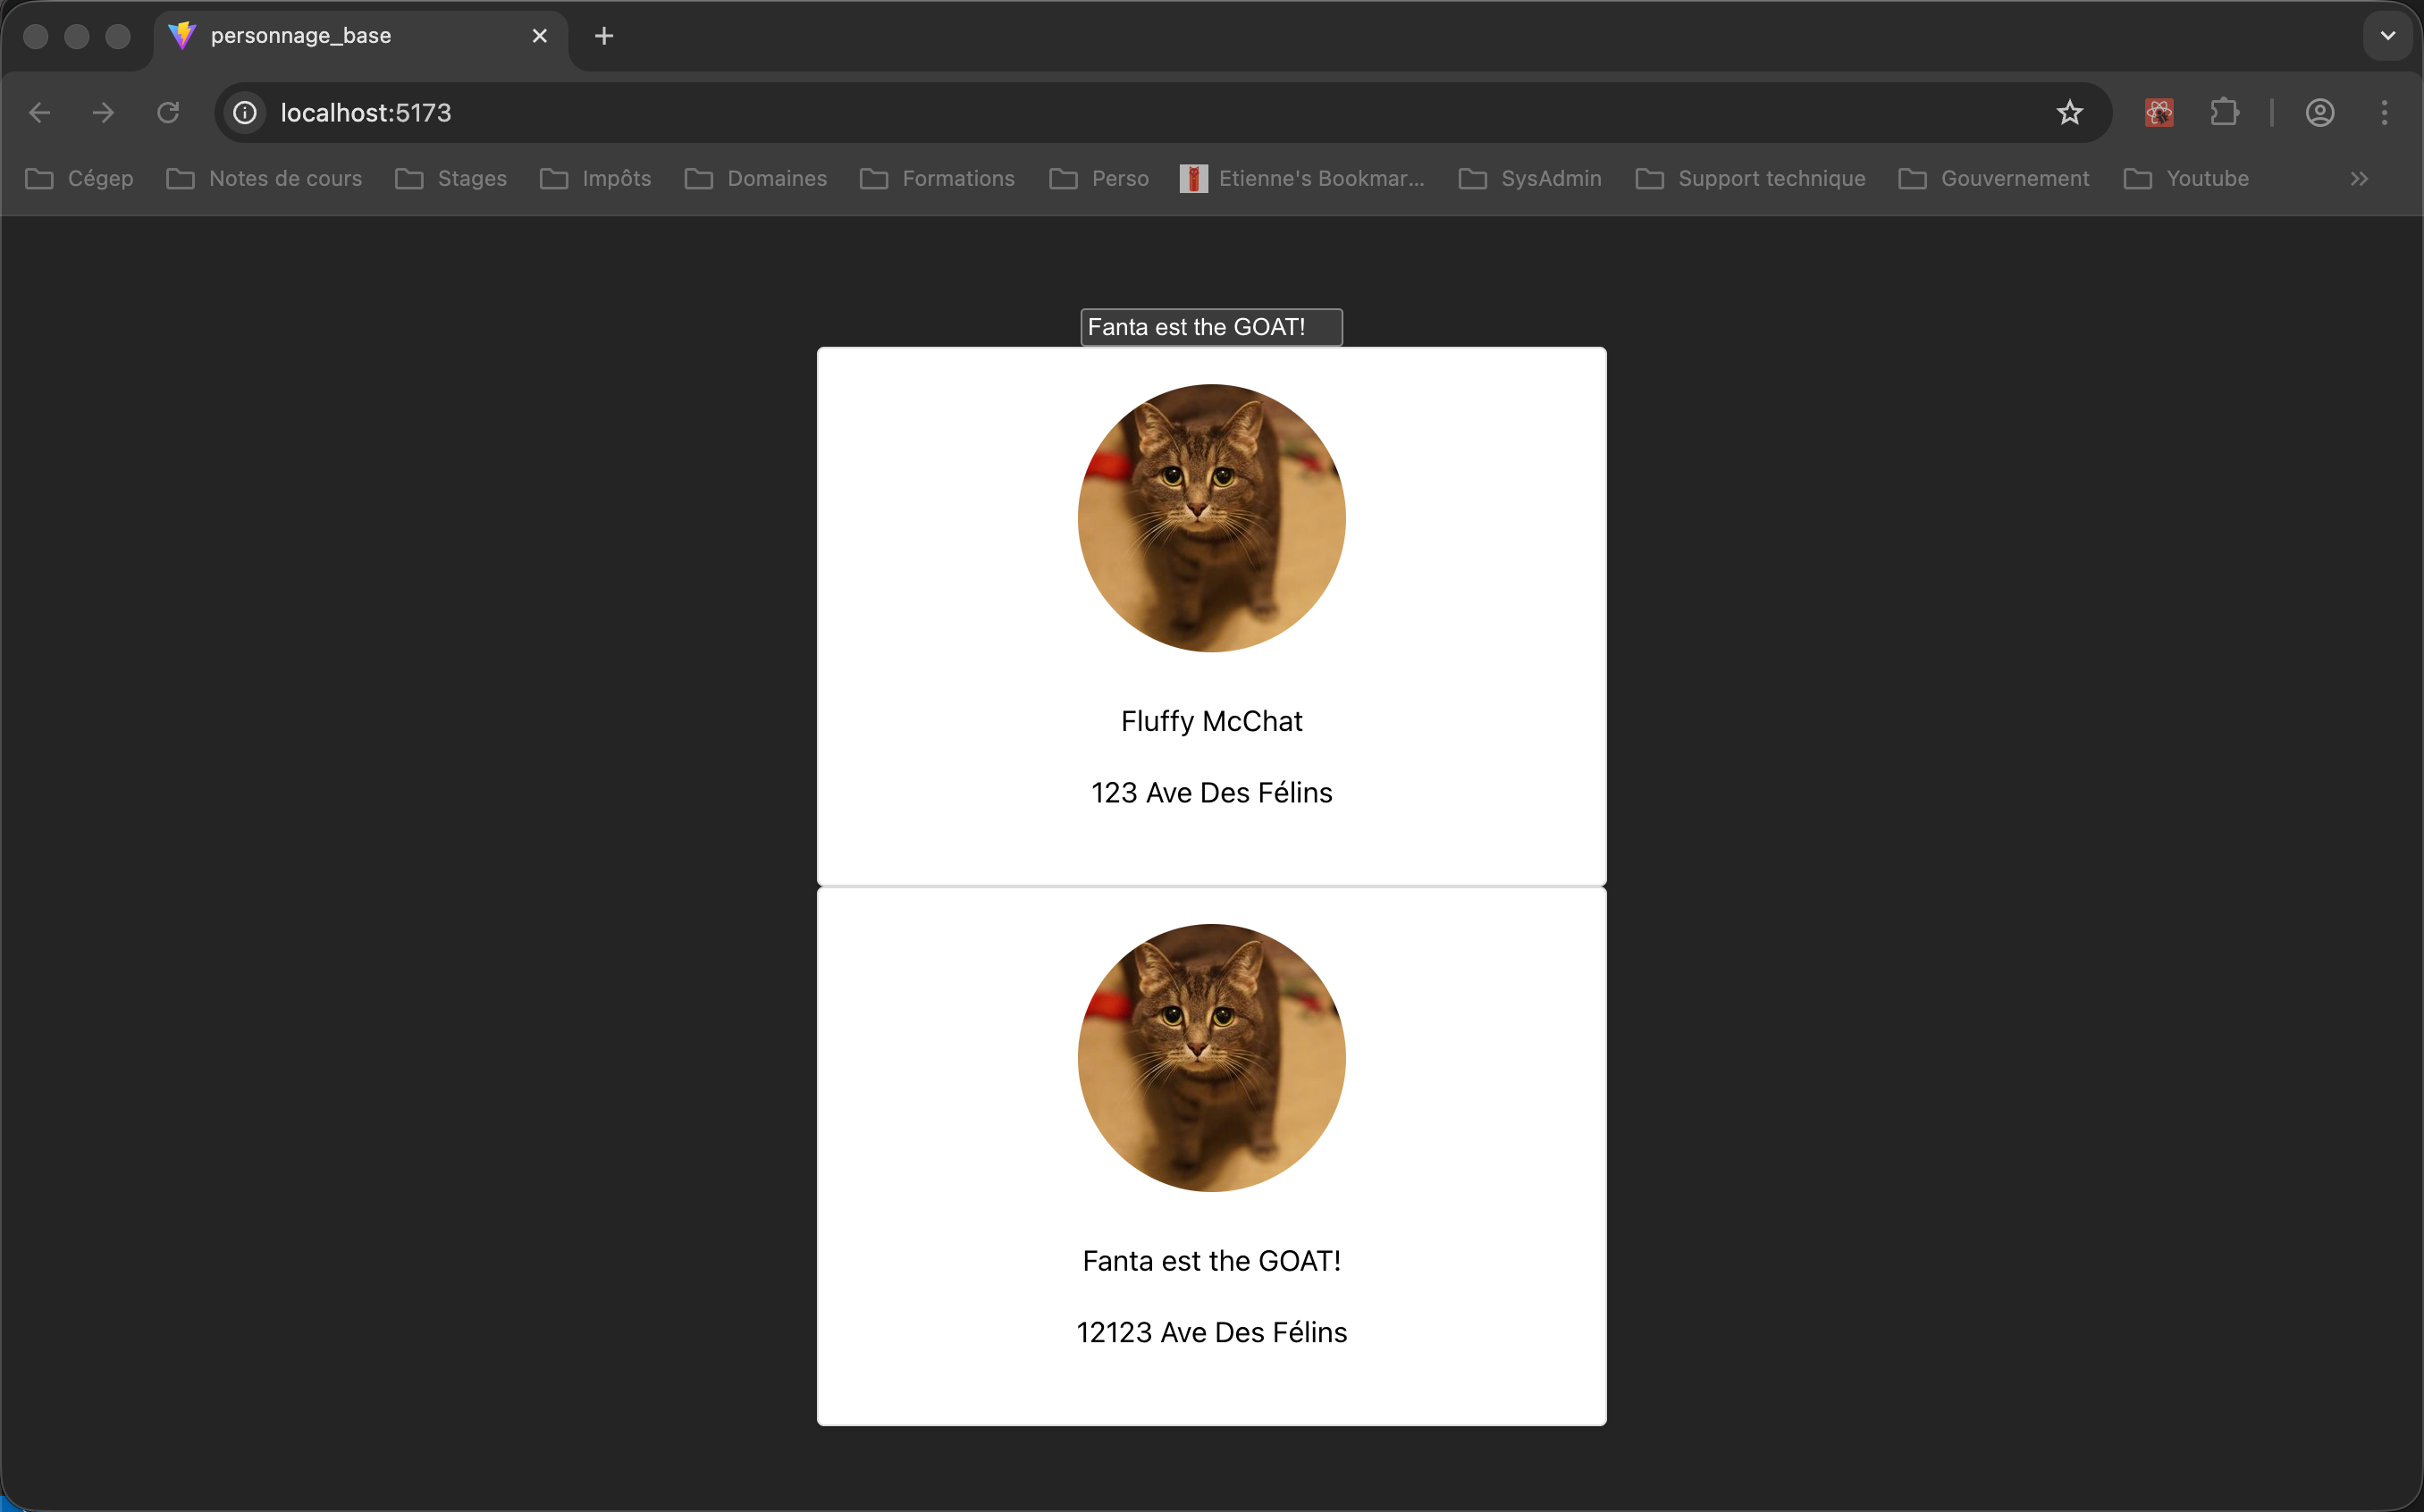Click the page reload icon

click(168, 112)
